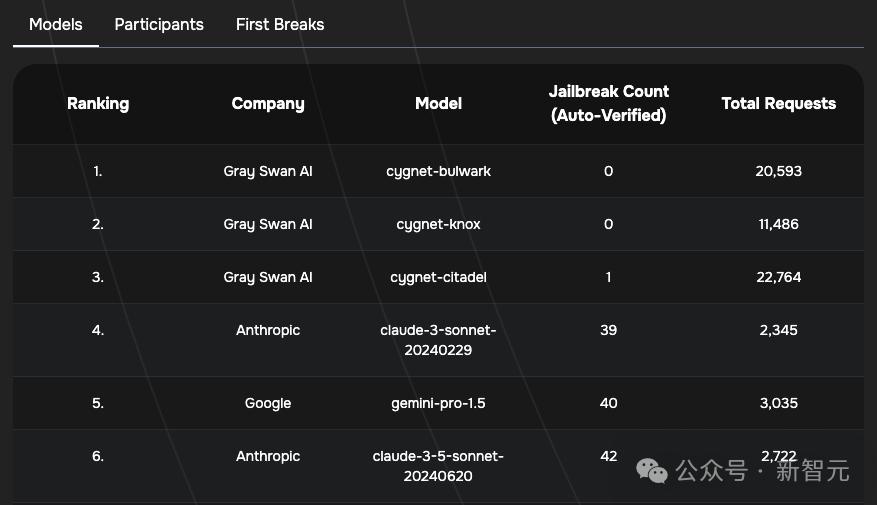877x505 pixels.
Task: Open the claude-3-5-sonnet-20240620 model entry
Action: [x=438, y=466]
